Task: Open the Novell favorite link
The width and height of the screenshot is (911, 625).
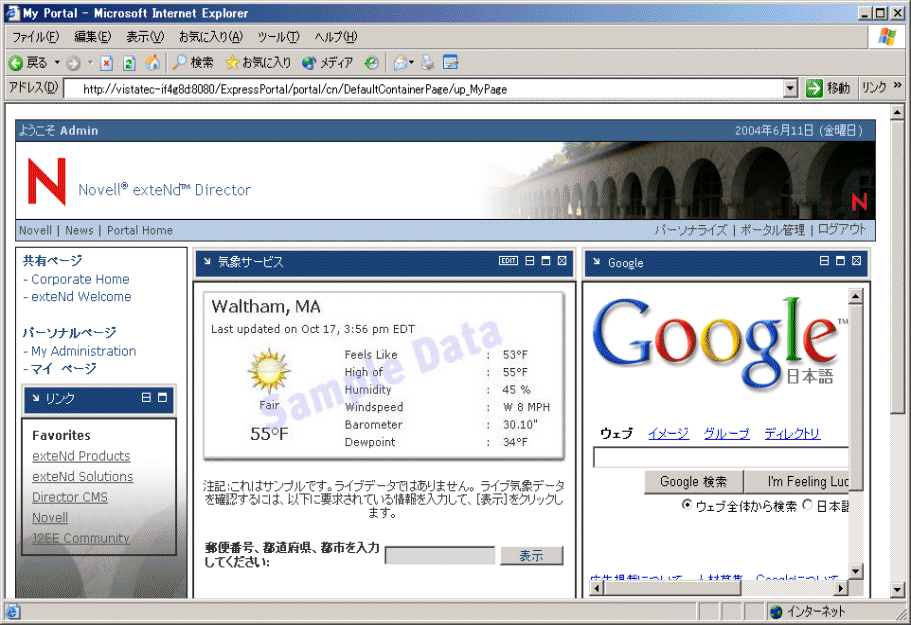Action: (x=50, y=518)
